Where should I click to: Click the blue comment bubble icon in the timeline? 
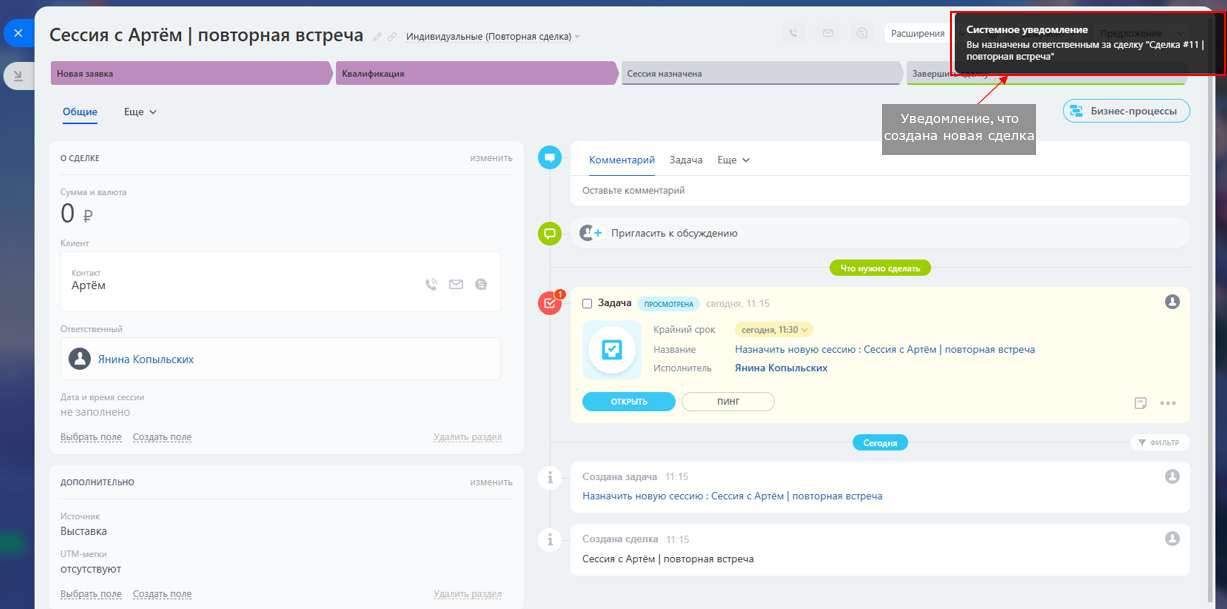[549, 158]
